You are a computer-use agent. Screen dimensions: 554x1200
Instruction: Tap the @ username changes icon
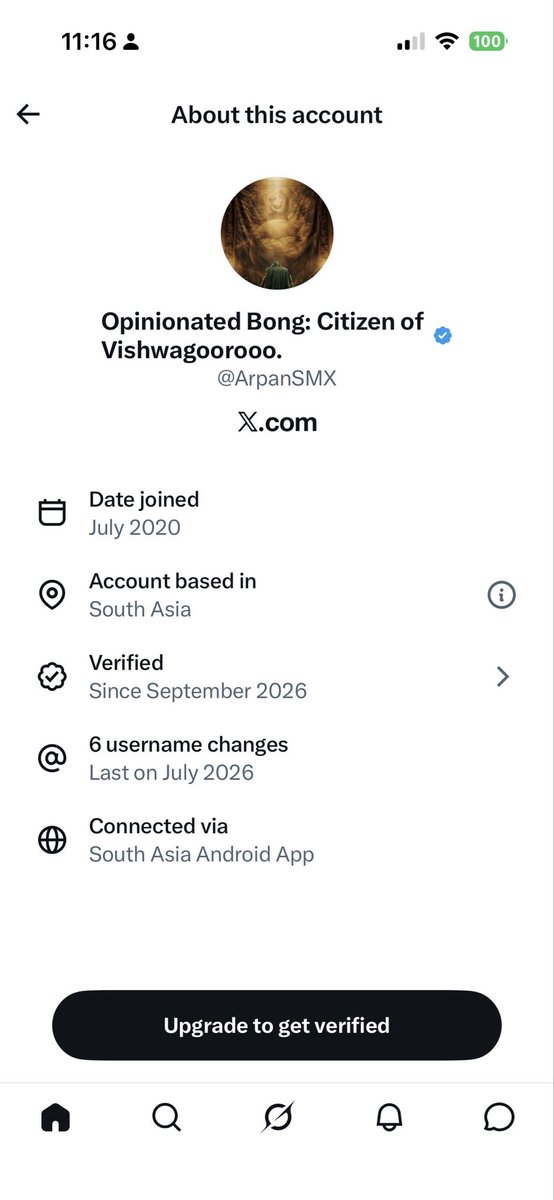point(52,759)
